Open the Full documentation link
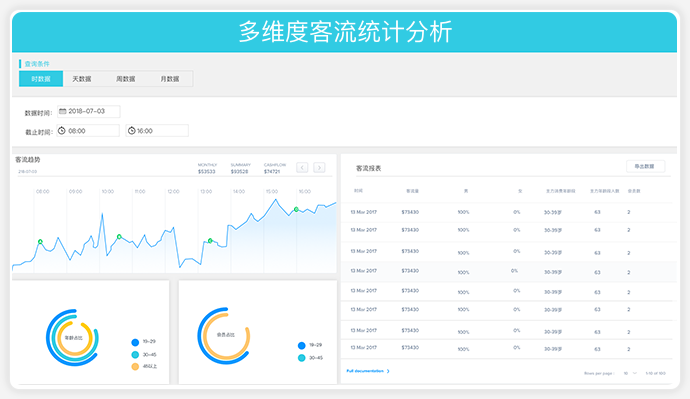Screen dimensions: 690x399 coord(365,371)
